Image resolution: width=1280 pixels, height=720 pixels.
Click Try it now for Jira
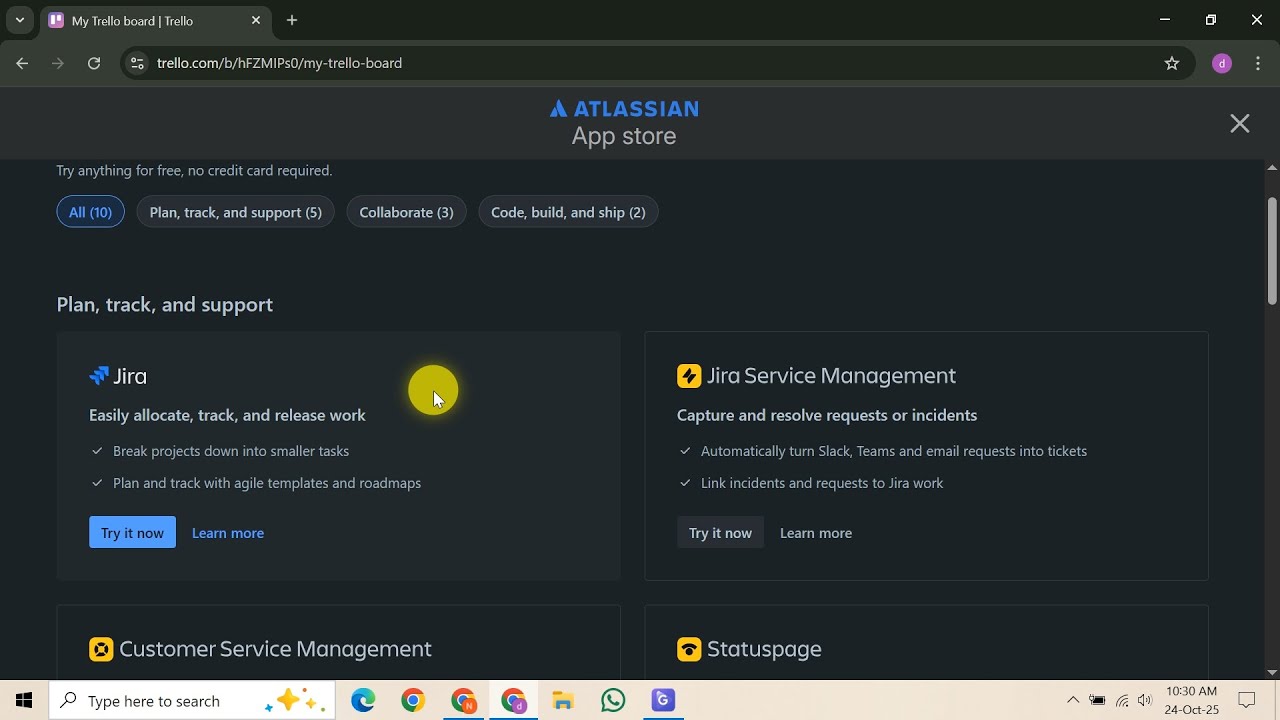click(x=132, y=532)
